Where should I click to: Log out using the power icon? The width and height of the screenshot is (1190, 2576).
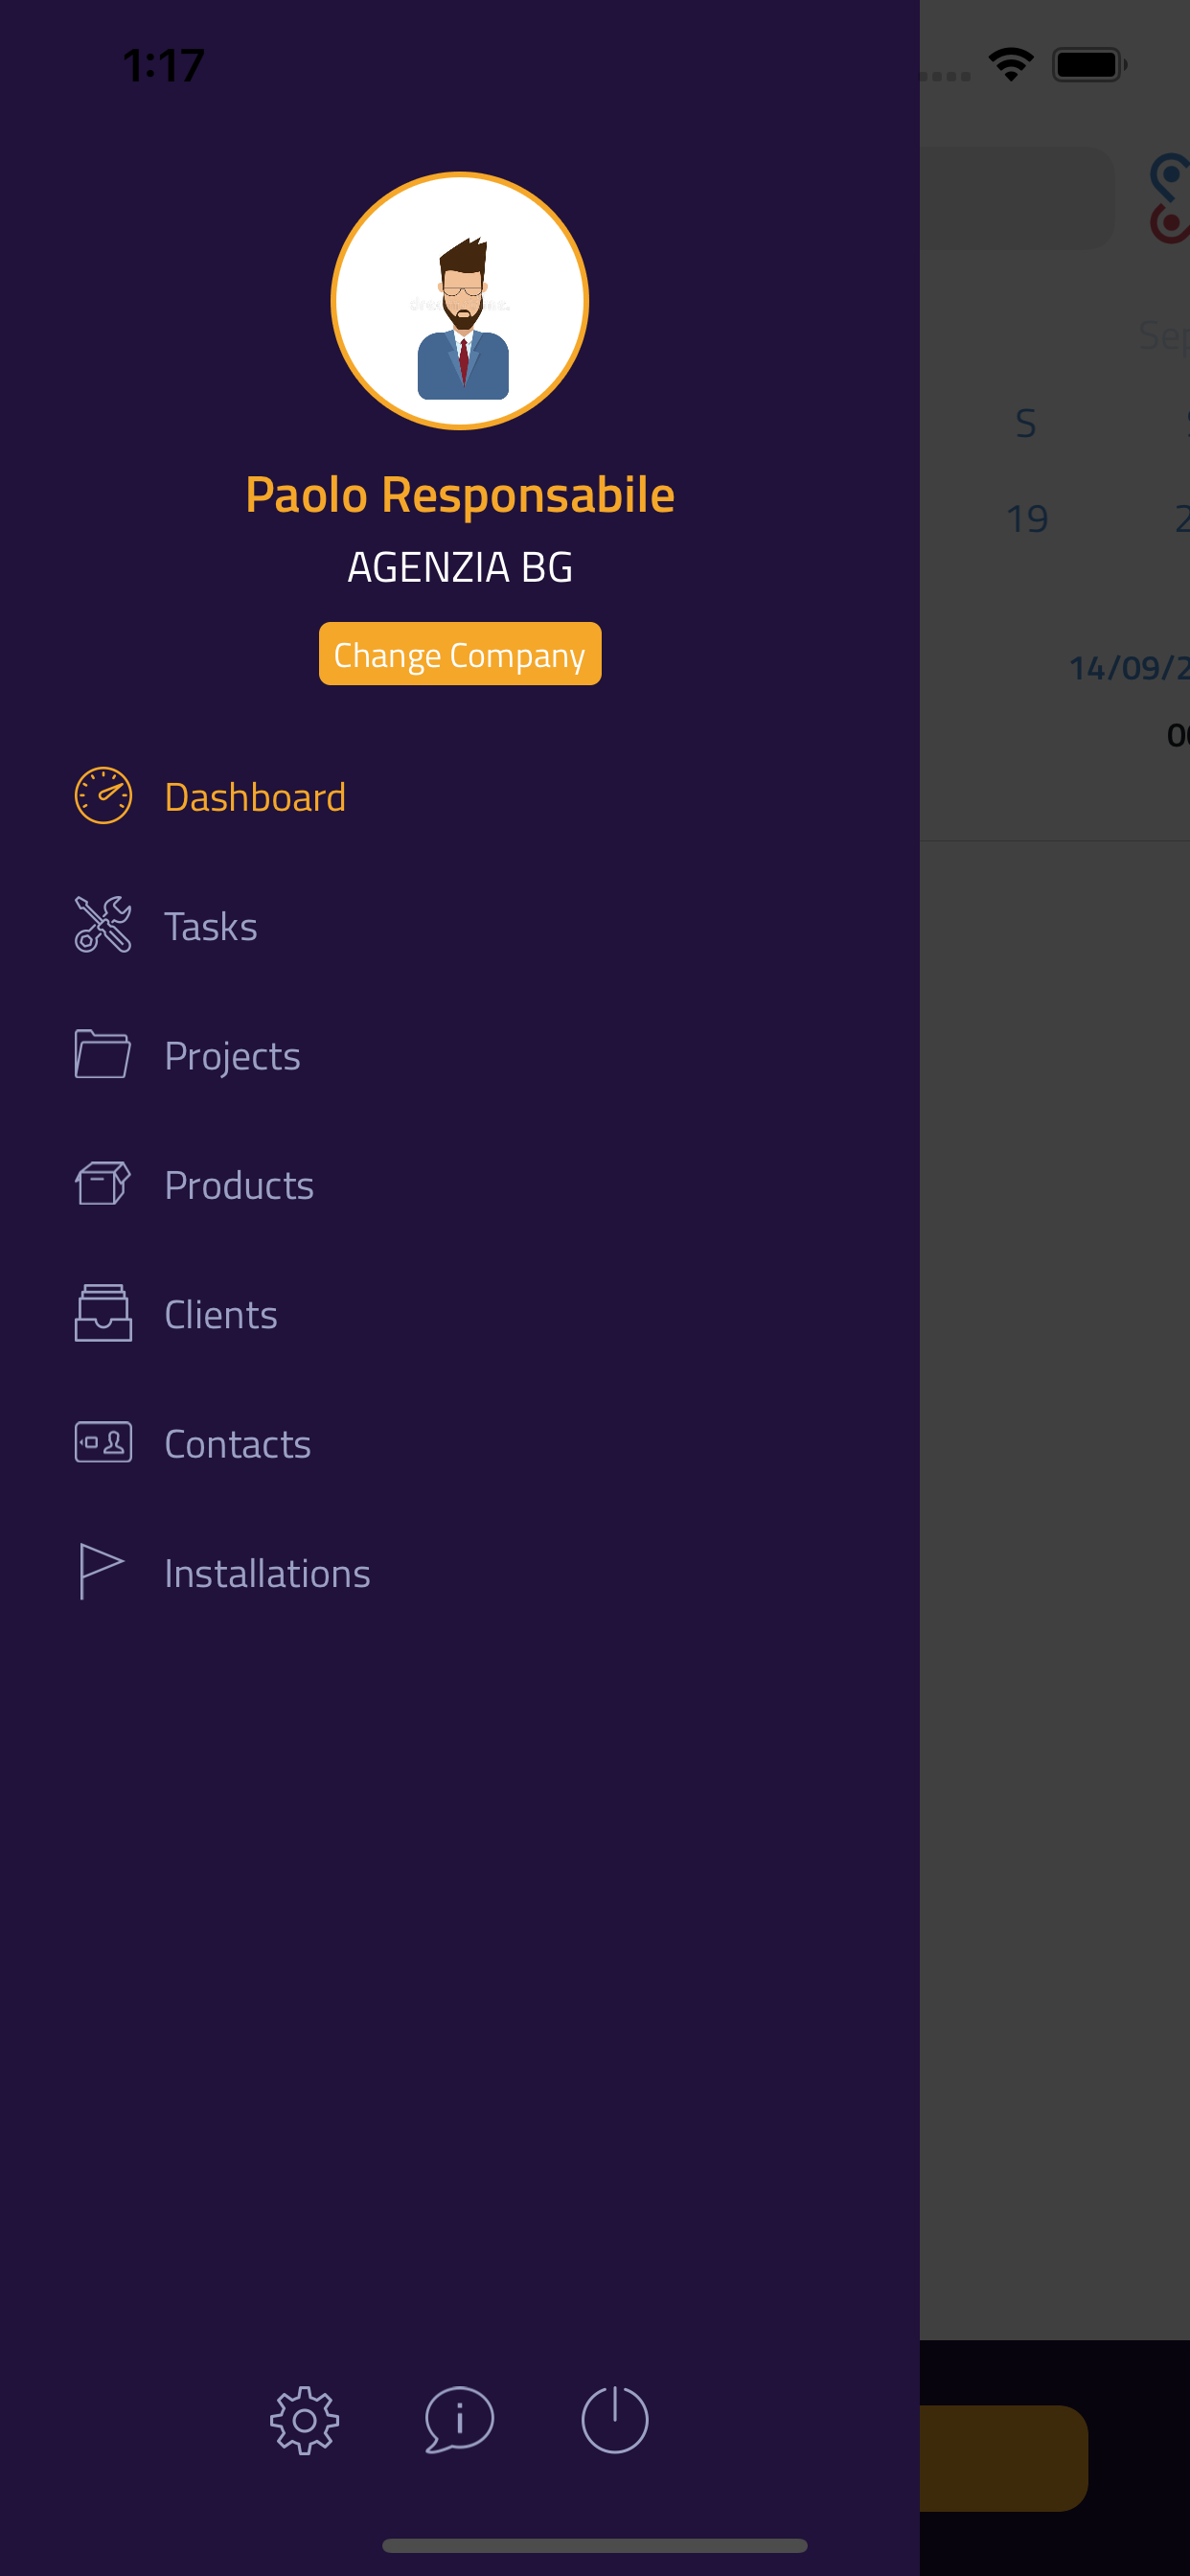(614, 2420)
